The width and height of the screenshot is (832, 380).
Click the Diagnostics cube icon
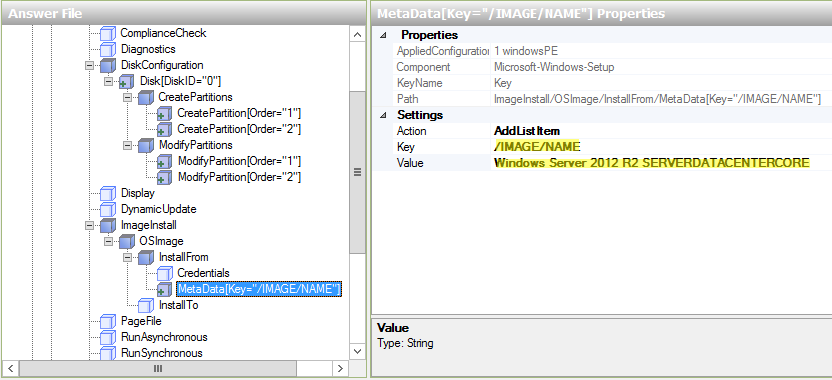(108, 49)
